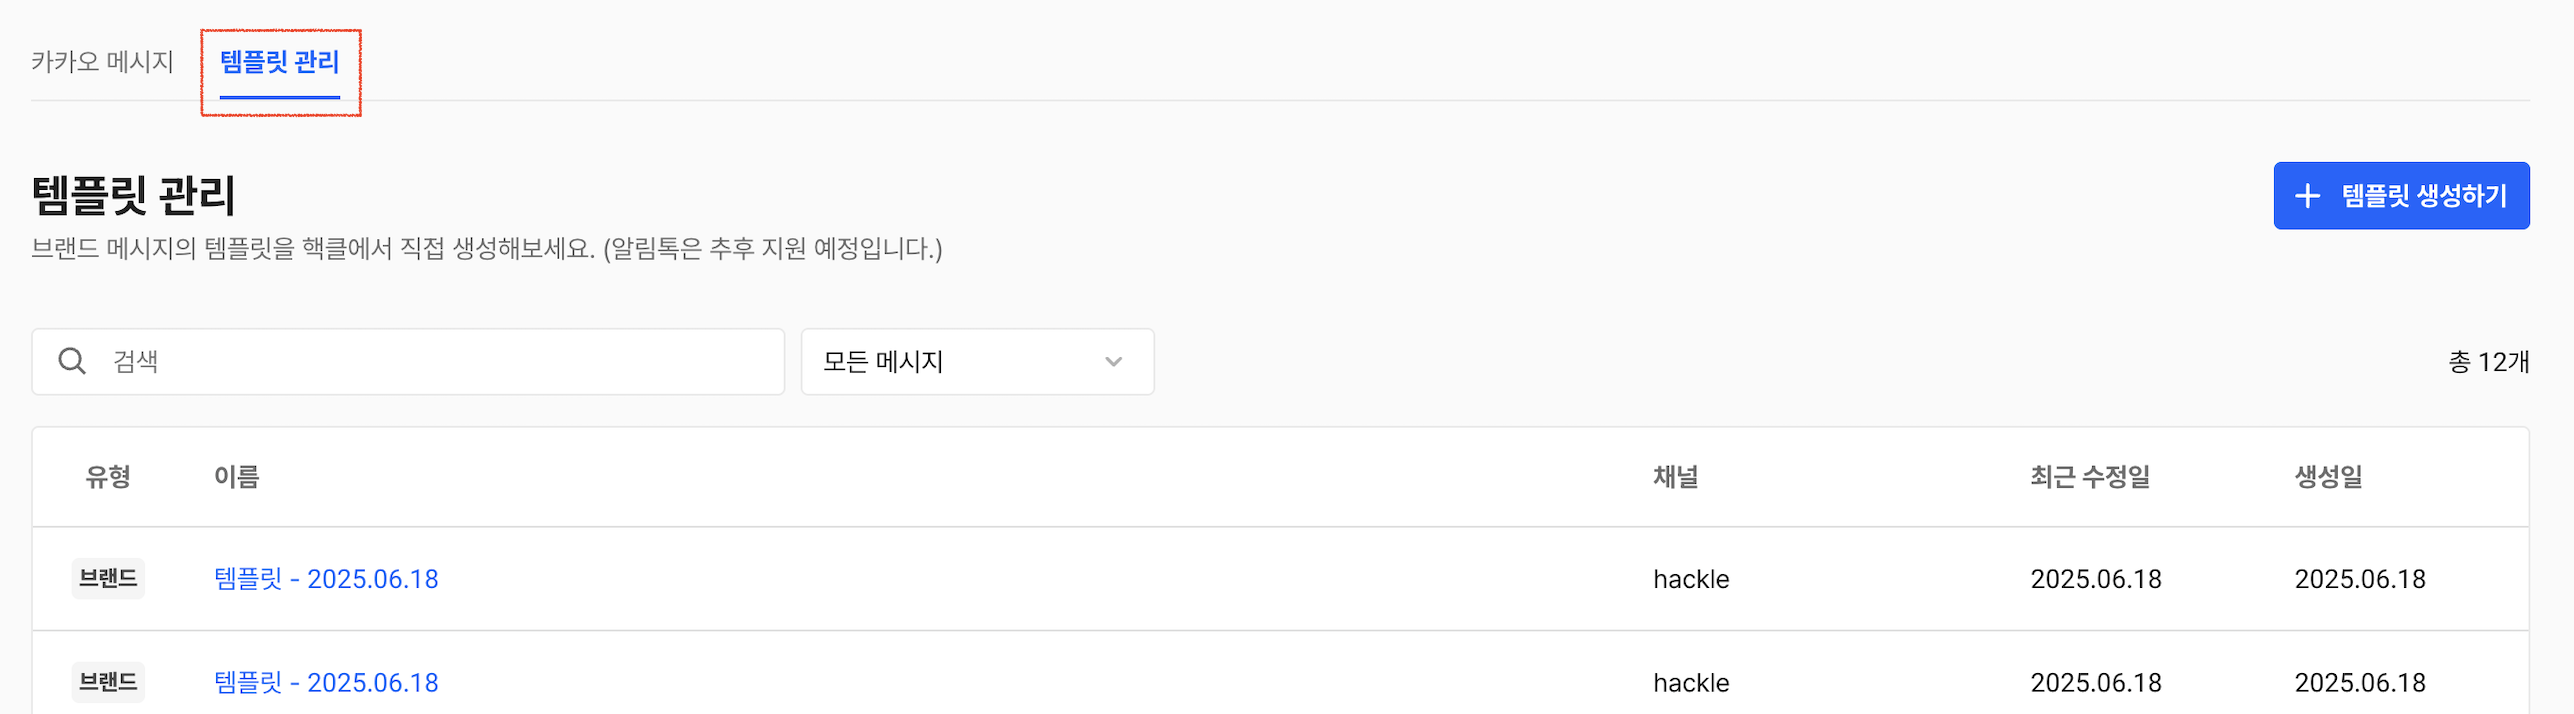Focus the 검색 search input field

(x=408, y=362)
